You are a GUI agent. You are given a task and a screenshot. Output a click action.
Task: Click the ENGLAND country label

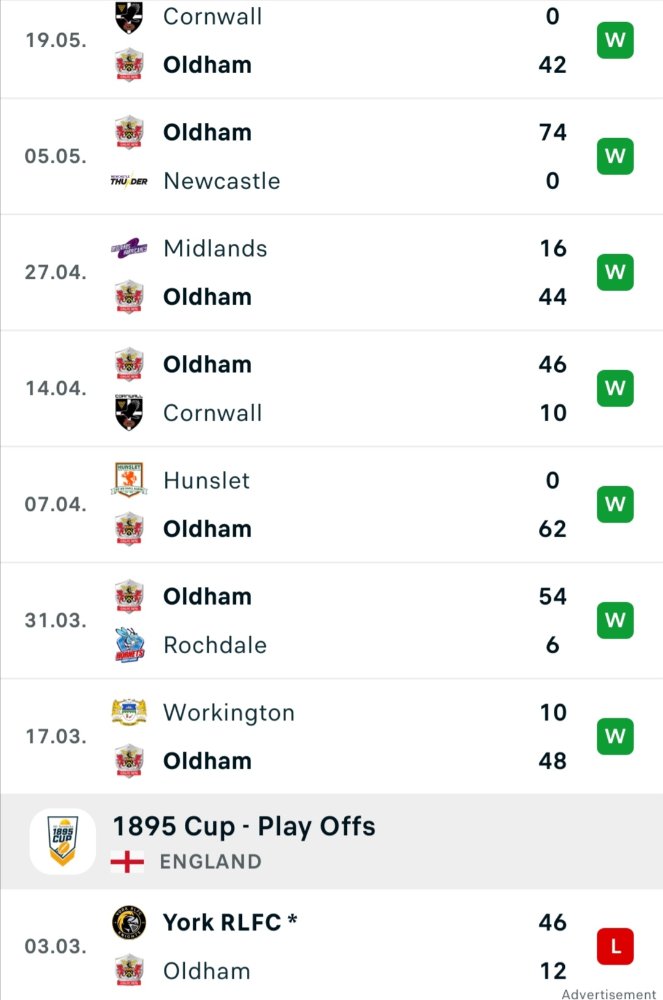[x=210, y=862]
